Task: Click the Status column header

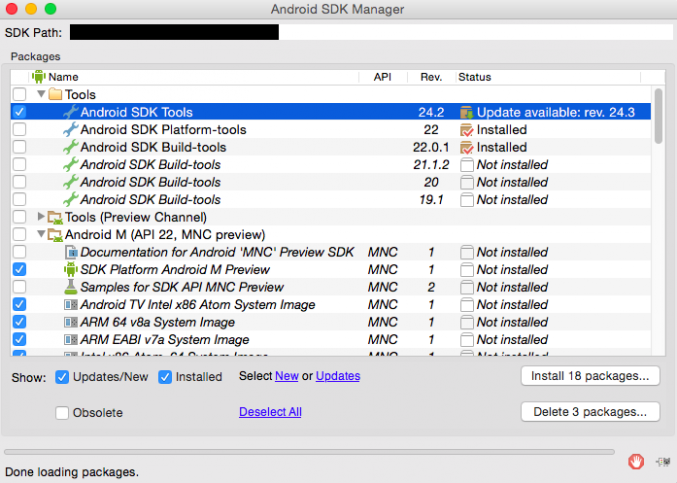Action: [548, 77]
